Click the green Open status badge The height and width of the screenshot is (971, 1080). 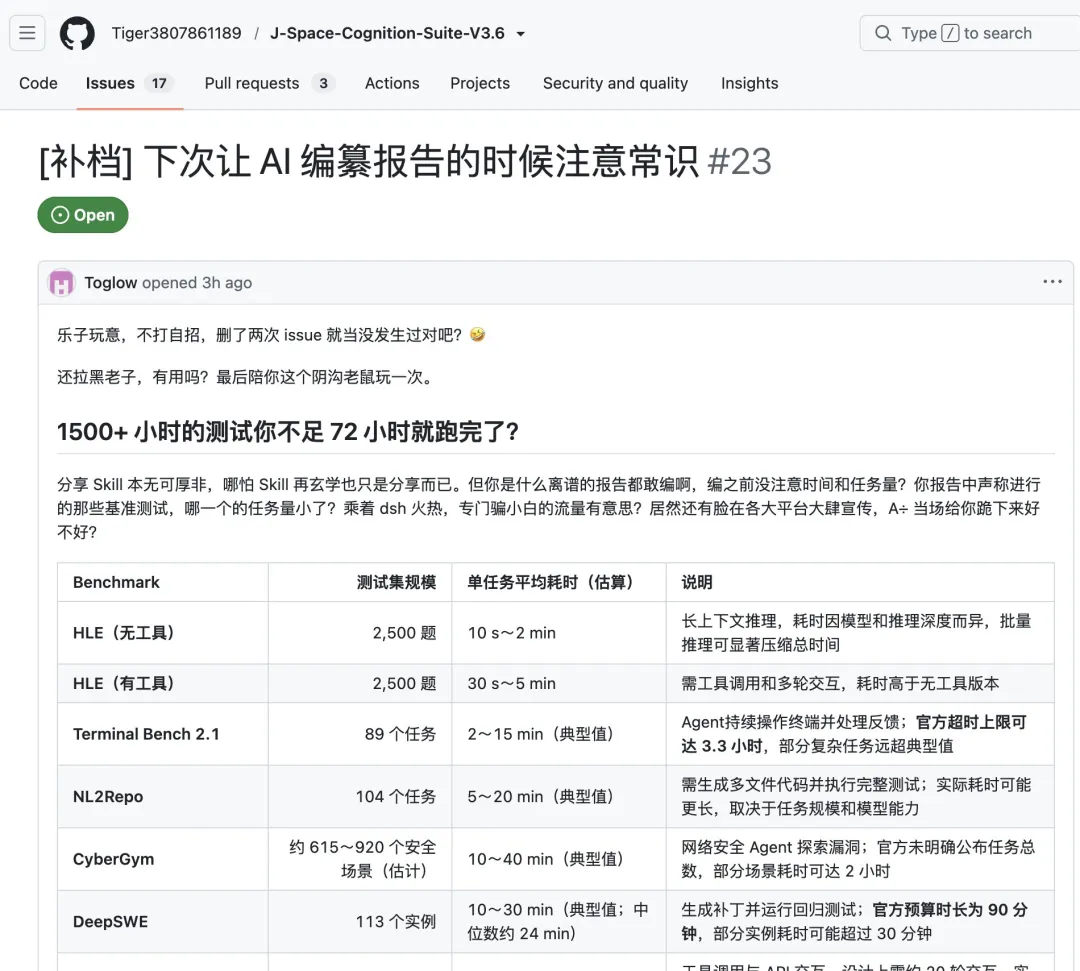tap(83, 215)
